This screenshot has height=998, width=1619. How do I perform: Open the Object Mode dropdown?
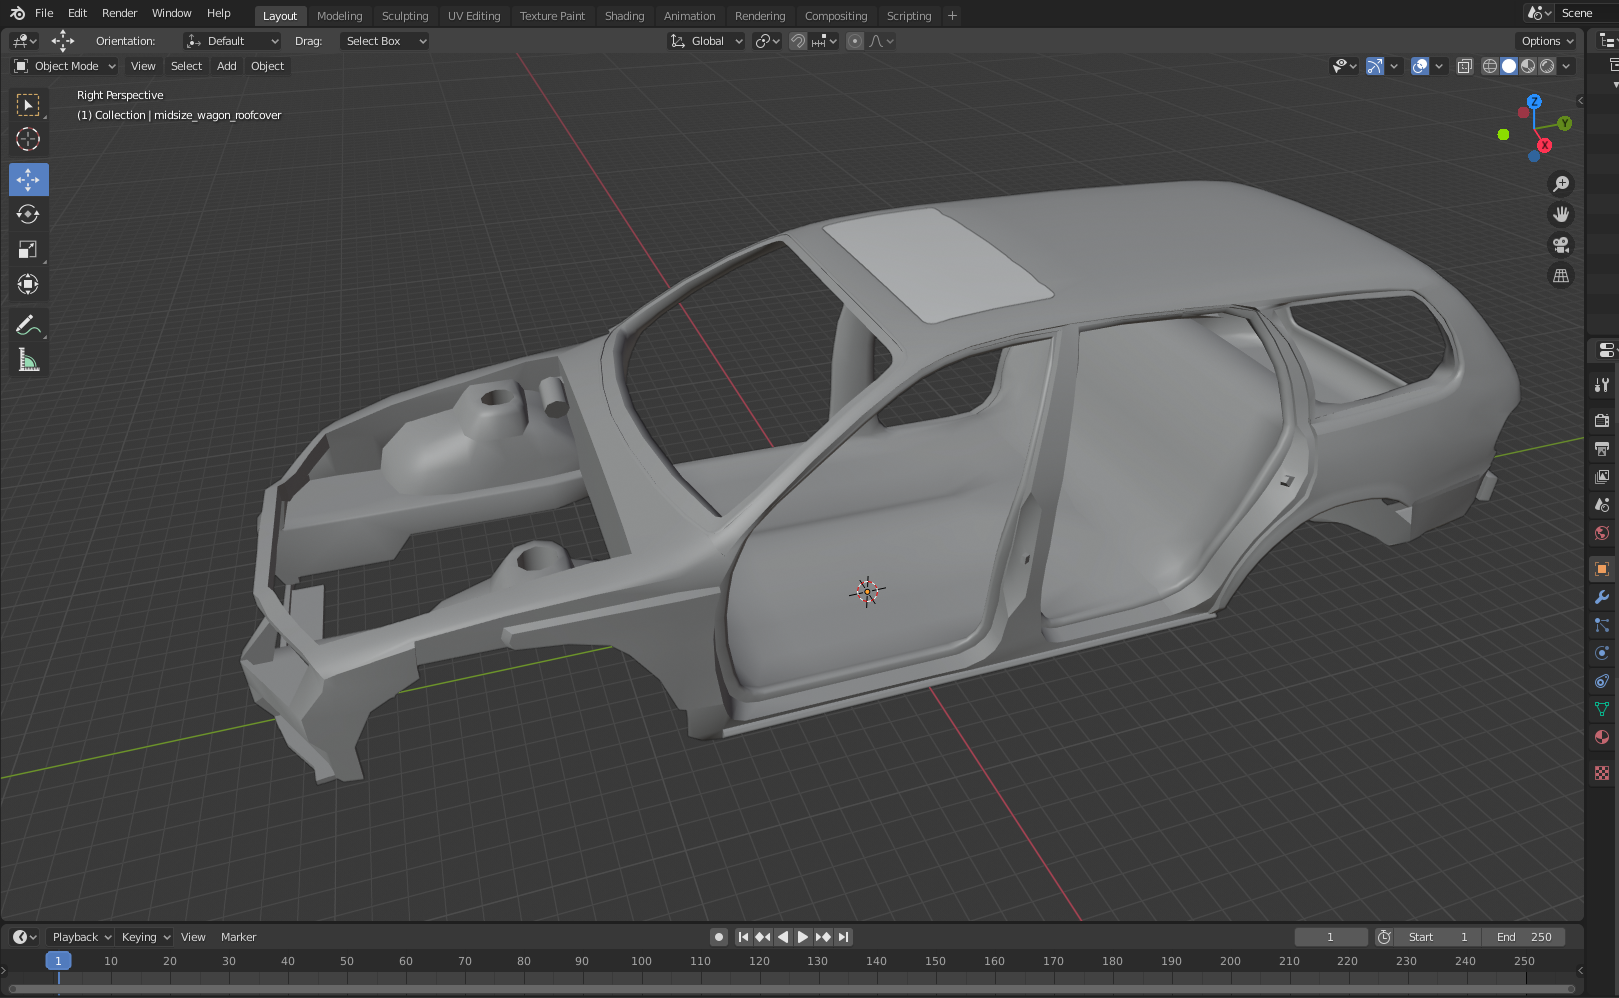tap(65, 66)
